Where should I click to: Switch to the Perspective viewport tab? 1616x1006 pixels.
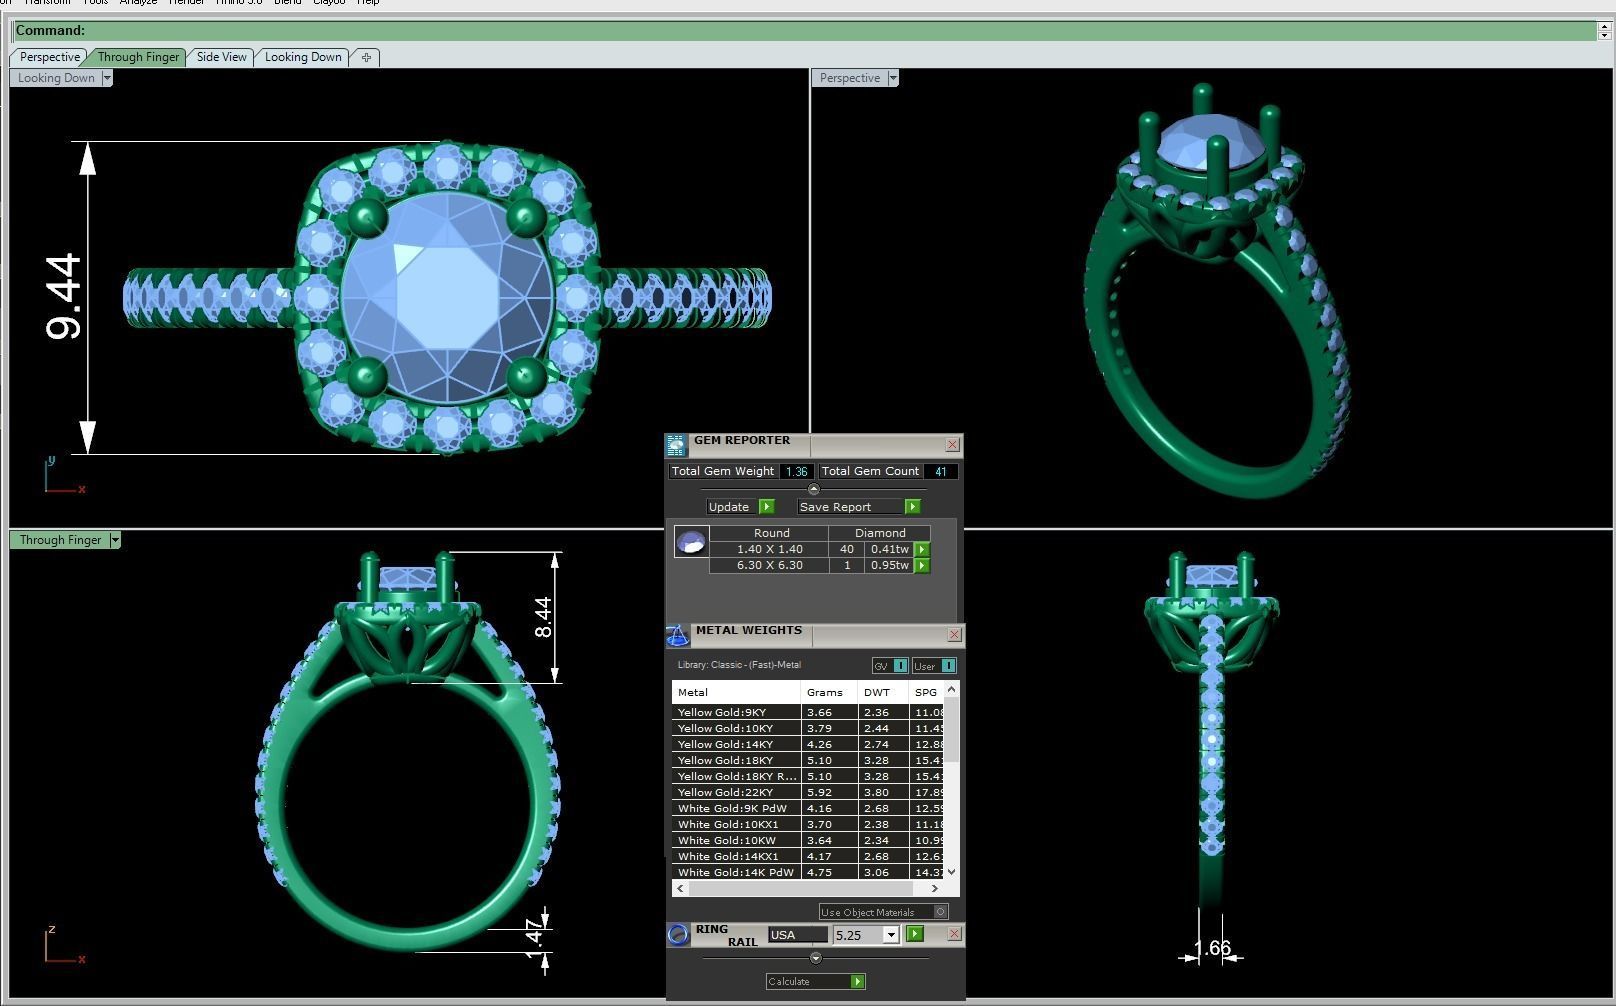[49, 57]
